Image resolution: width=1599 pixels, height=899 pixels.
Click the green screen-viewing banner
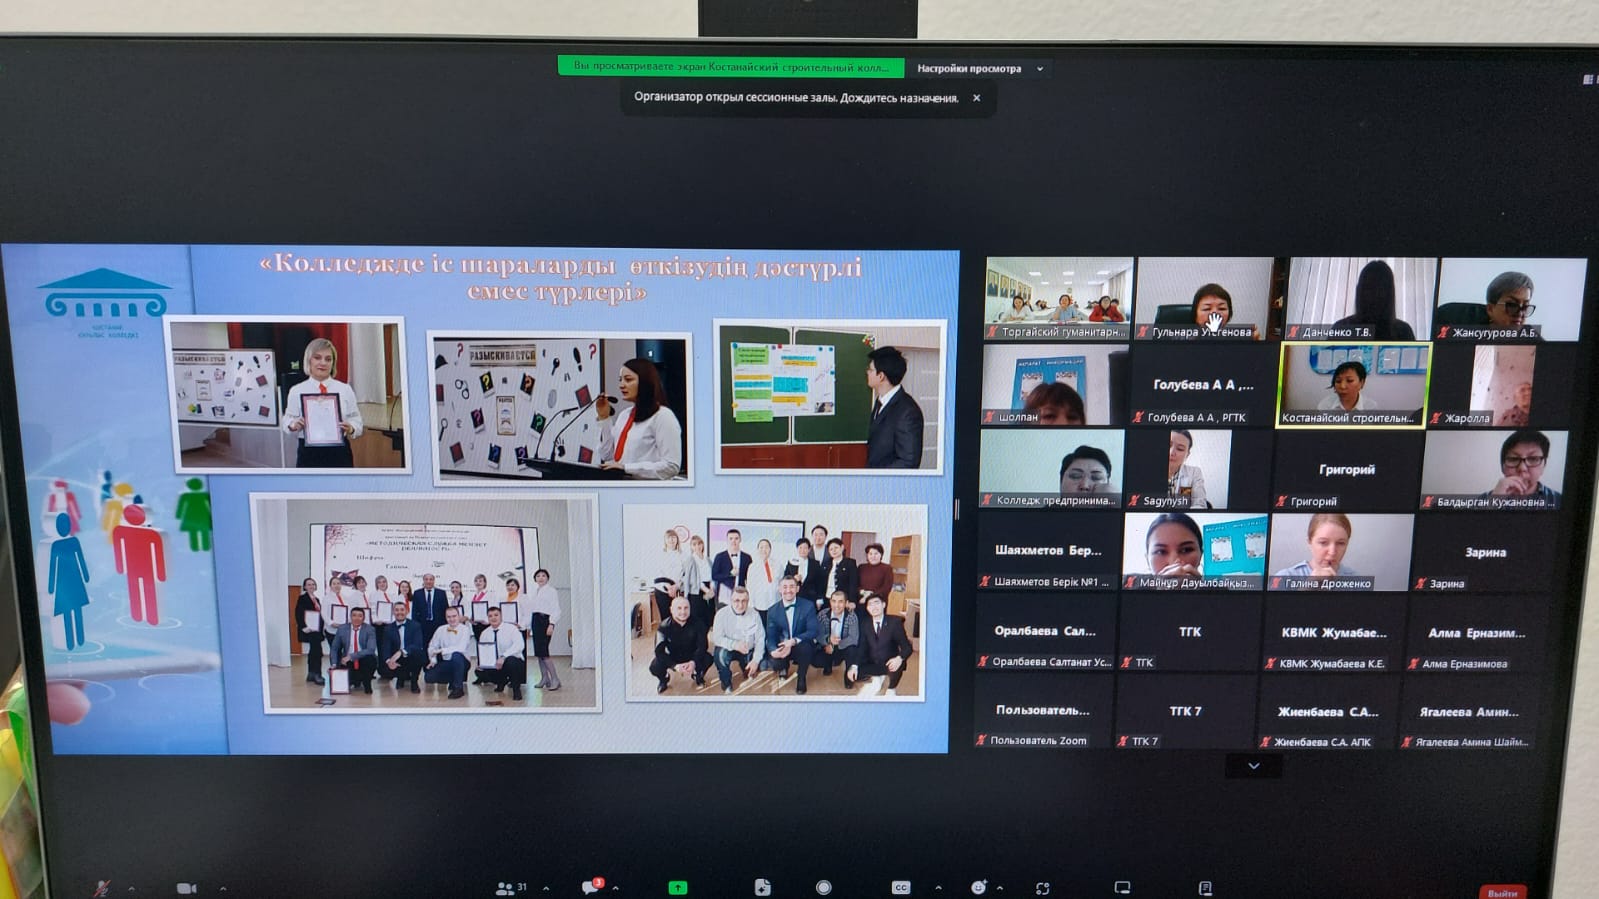(x=730, y=67)
